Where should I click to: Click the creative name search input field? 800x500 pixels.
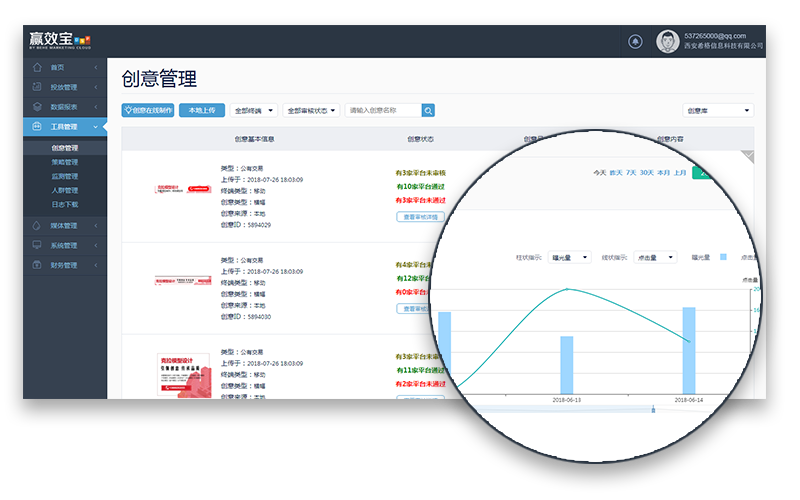click(x=382, y=111)
